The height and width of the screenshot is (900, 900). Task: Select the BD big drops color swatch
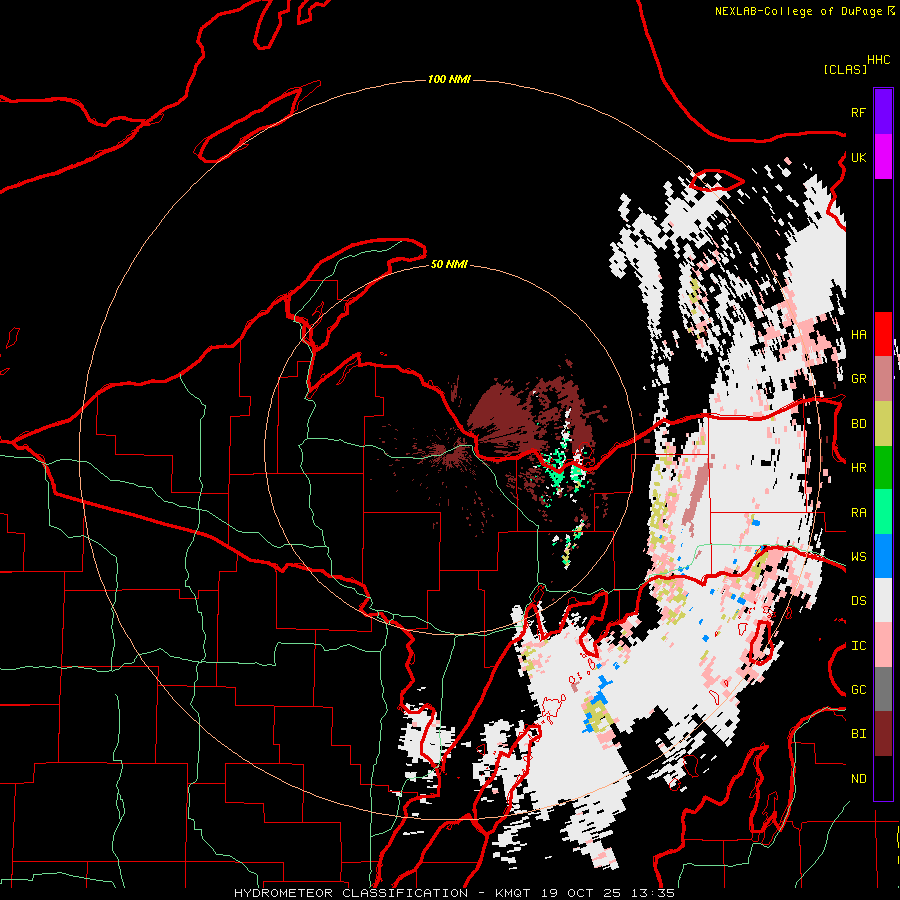pyautogui.click(x=883, y=423)
